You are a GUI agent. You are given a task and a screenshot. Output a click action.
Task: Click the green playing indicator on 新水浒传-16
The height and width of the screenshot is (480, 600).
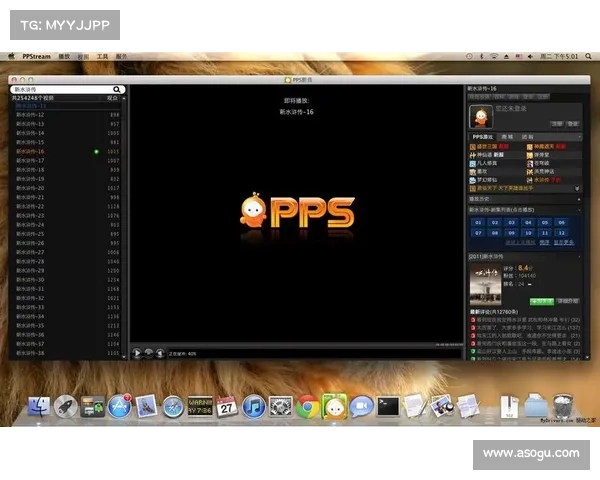96,152
